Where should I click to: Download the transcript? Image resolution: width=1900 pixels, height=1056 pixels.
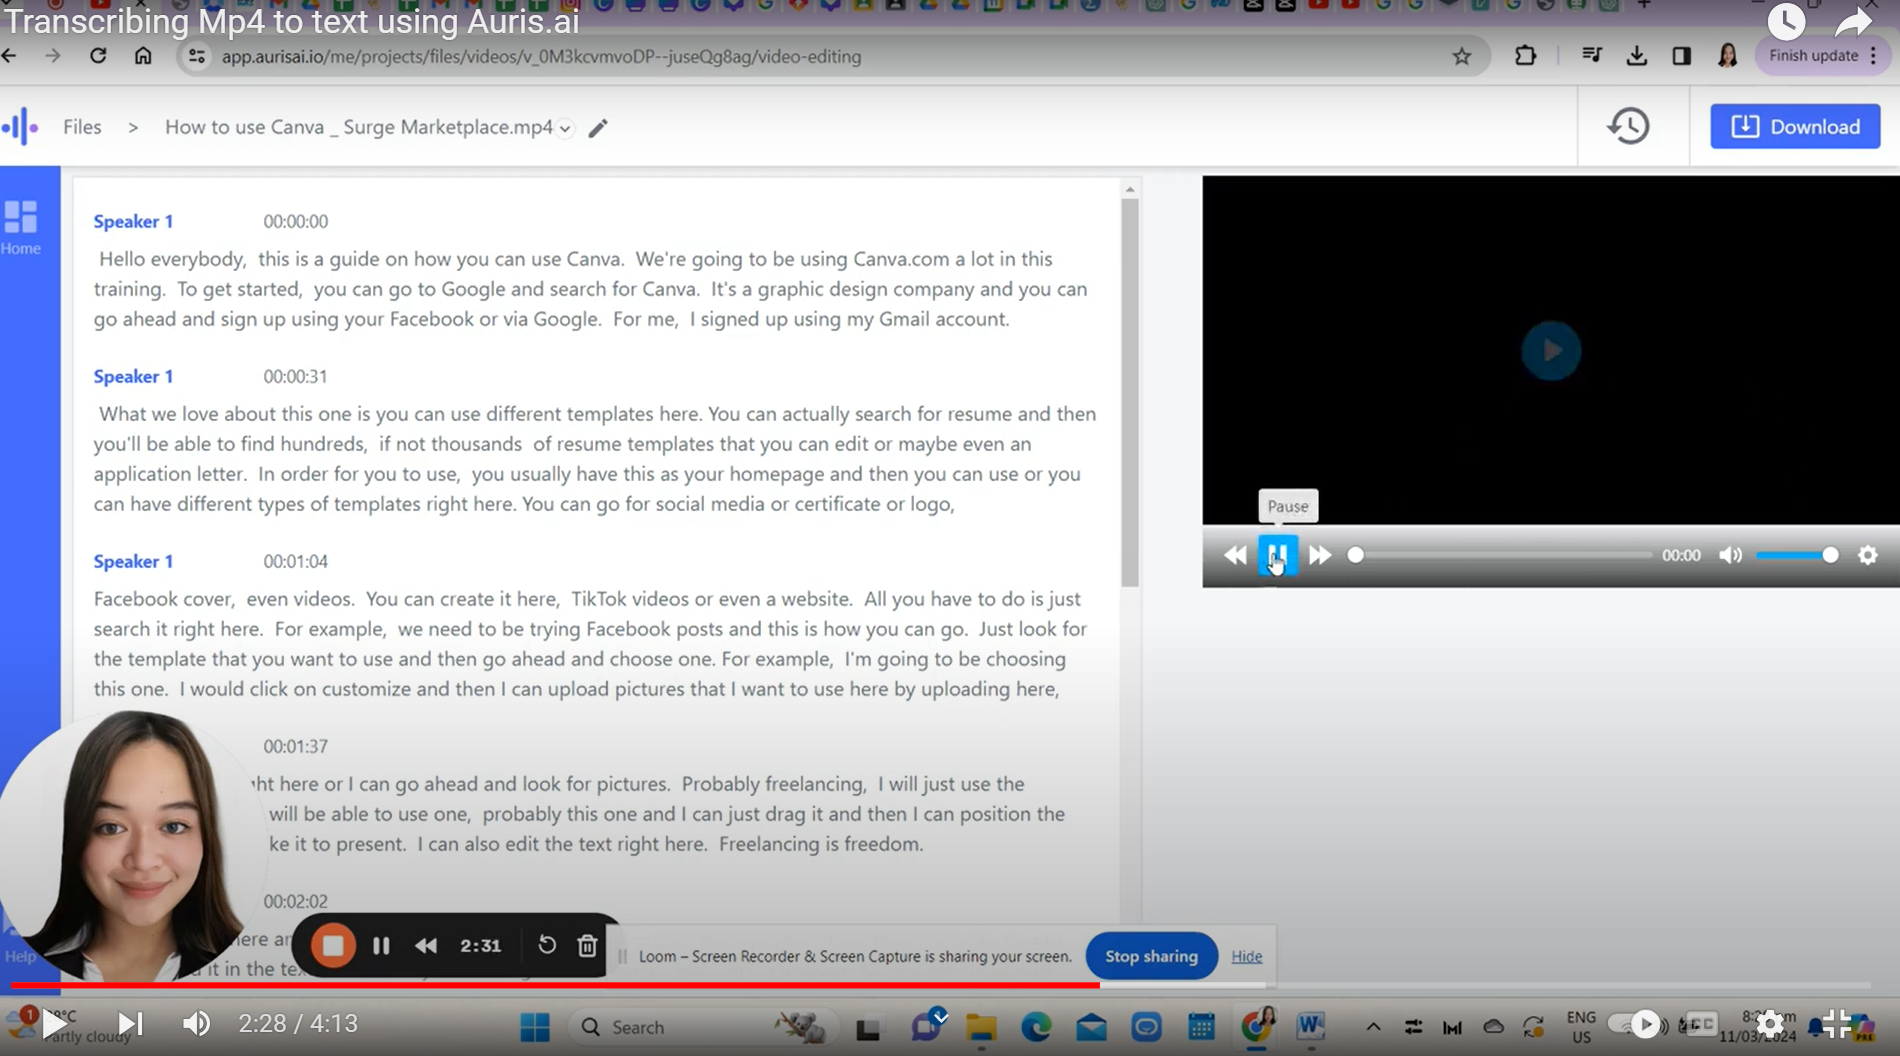click(x=1795, y=126)
